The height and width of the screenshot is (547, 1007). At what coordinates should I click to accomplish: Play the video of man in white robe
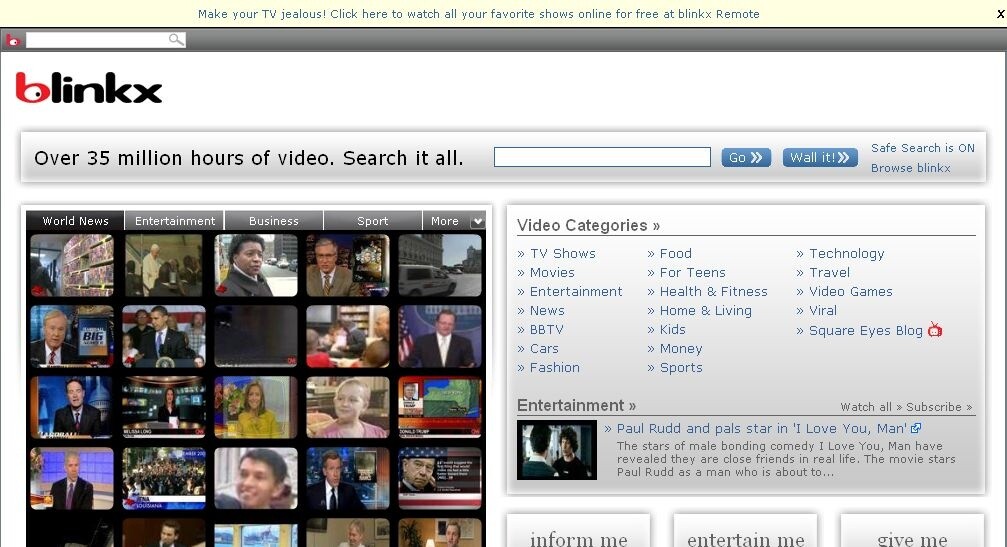(164, 265)
